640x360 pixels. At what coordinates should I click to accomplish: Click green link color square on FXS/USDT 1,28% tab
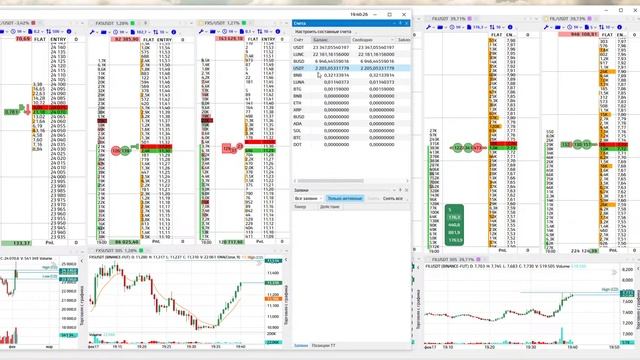tap(133, 23)
